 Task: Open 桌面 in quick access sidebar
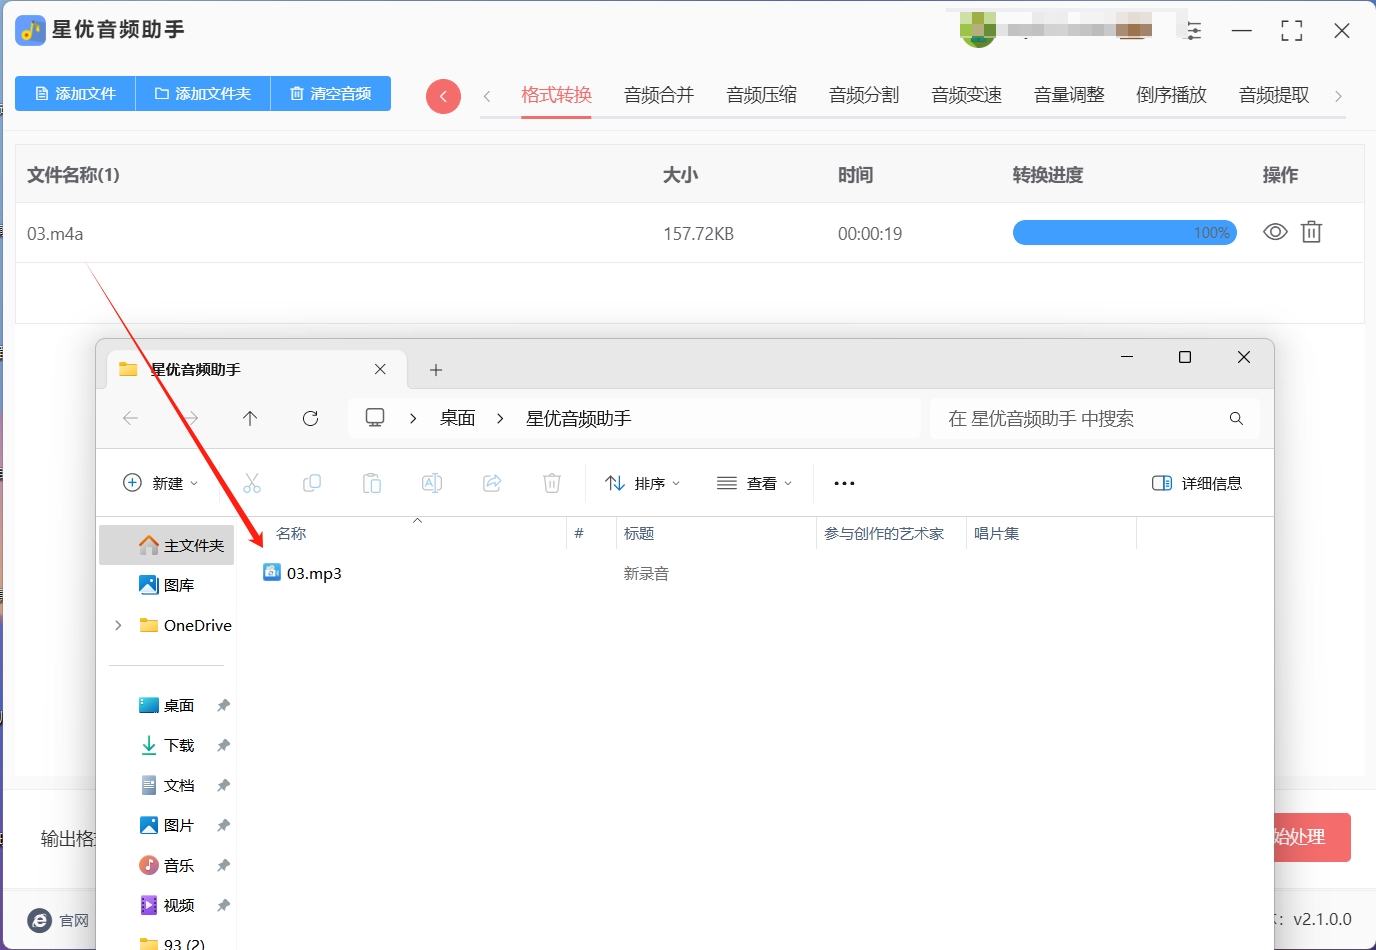pos(167,705)
